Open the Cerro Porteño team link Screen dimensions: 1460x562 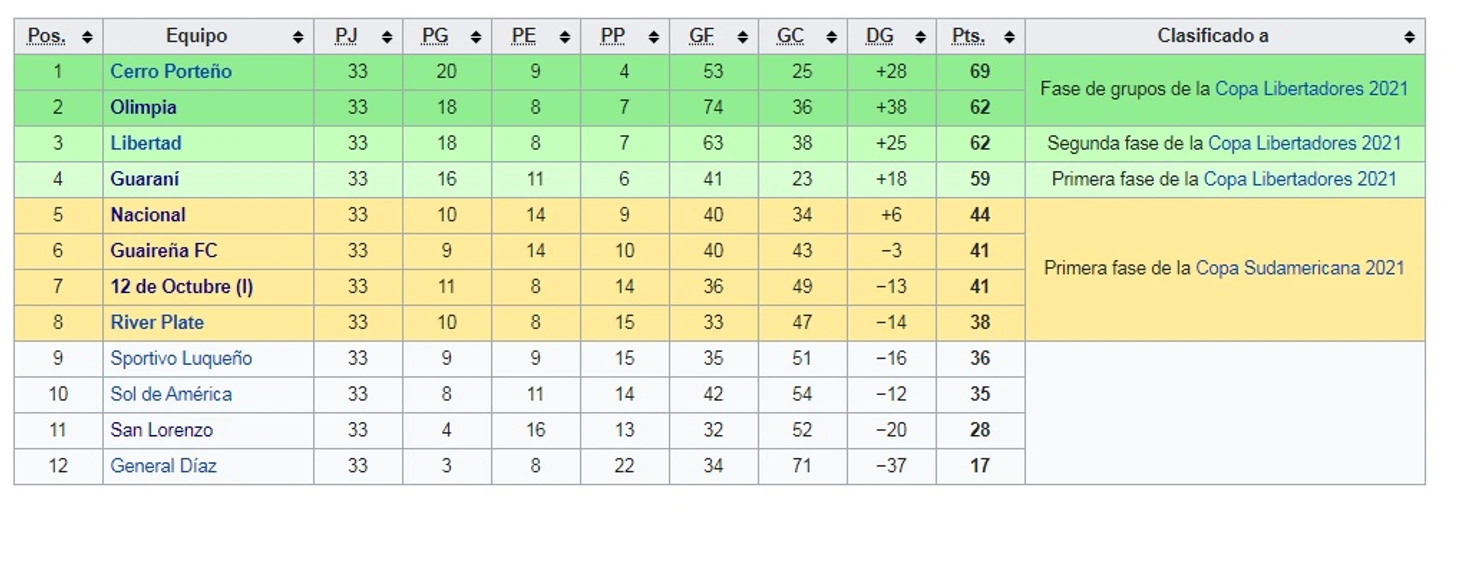[x=171, y=71]
